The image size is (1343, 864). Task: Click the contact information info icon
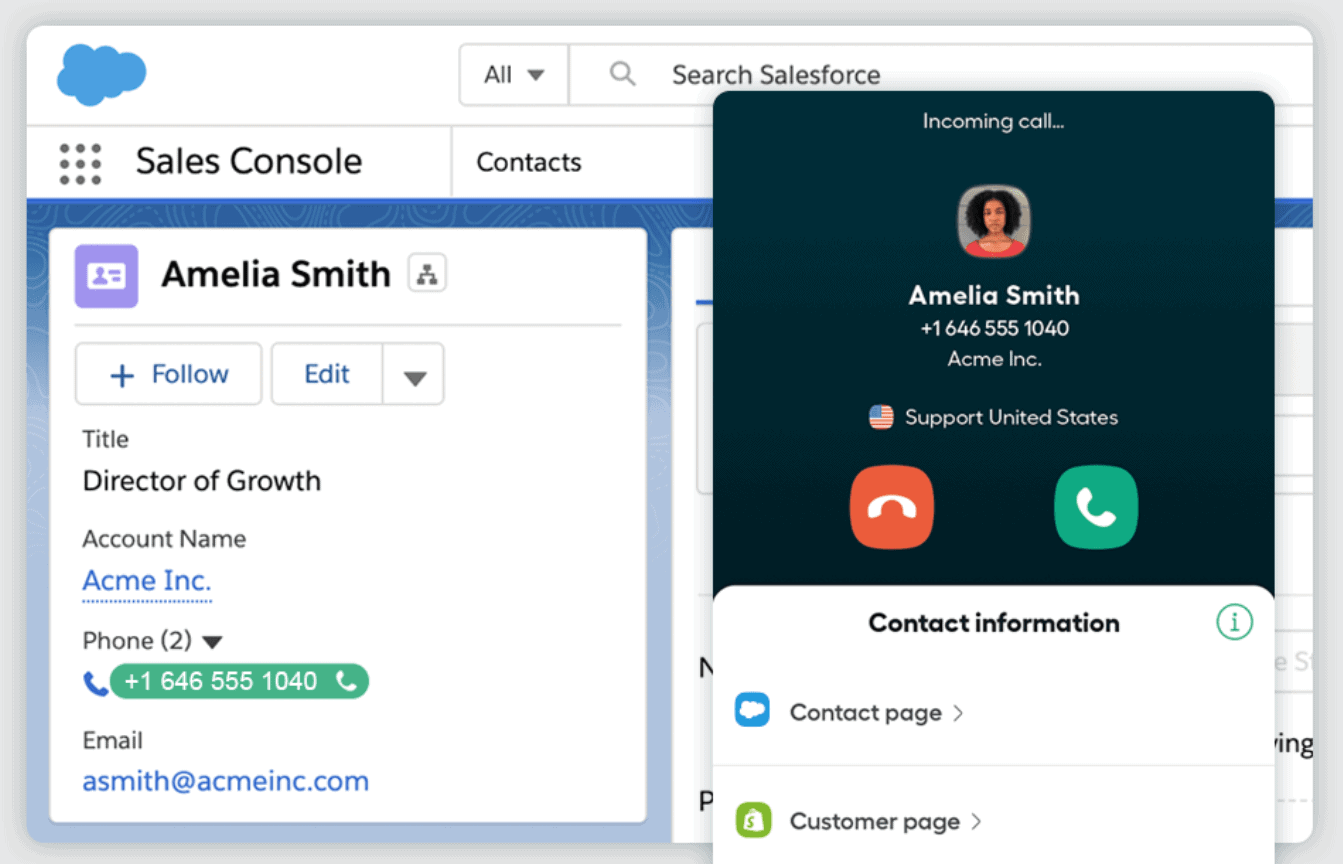point(1234,622)
